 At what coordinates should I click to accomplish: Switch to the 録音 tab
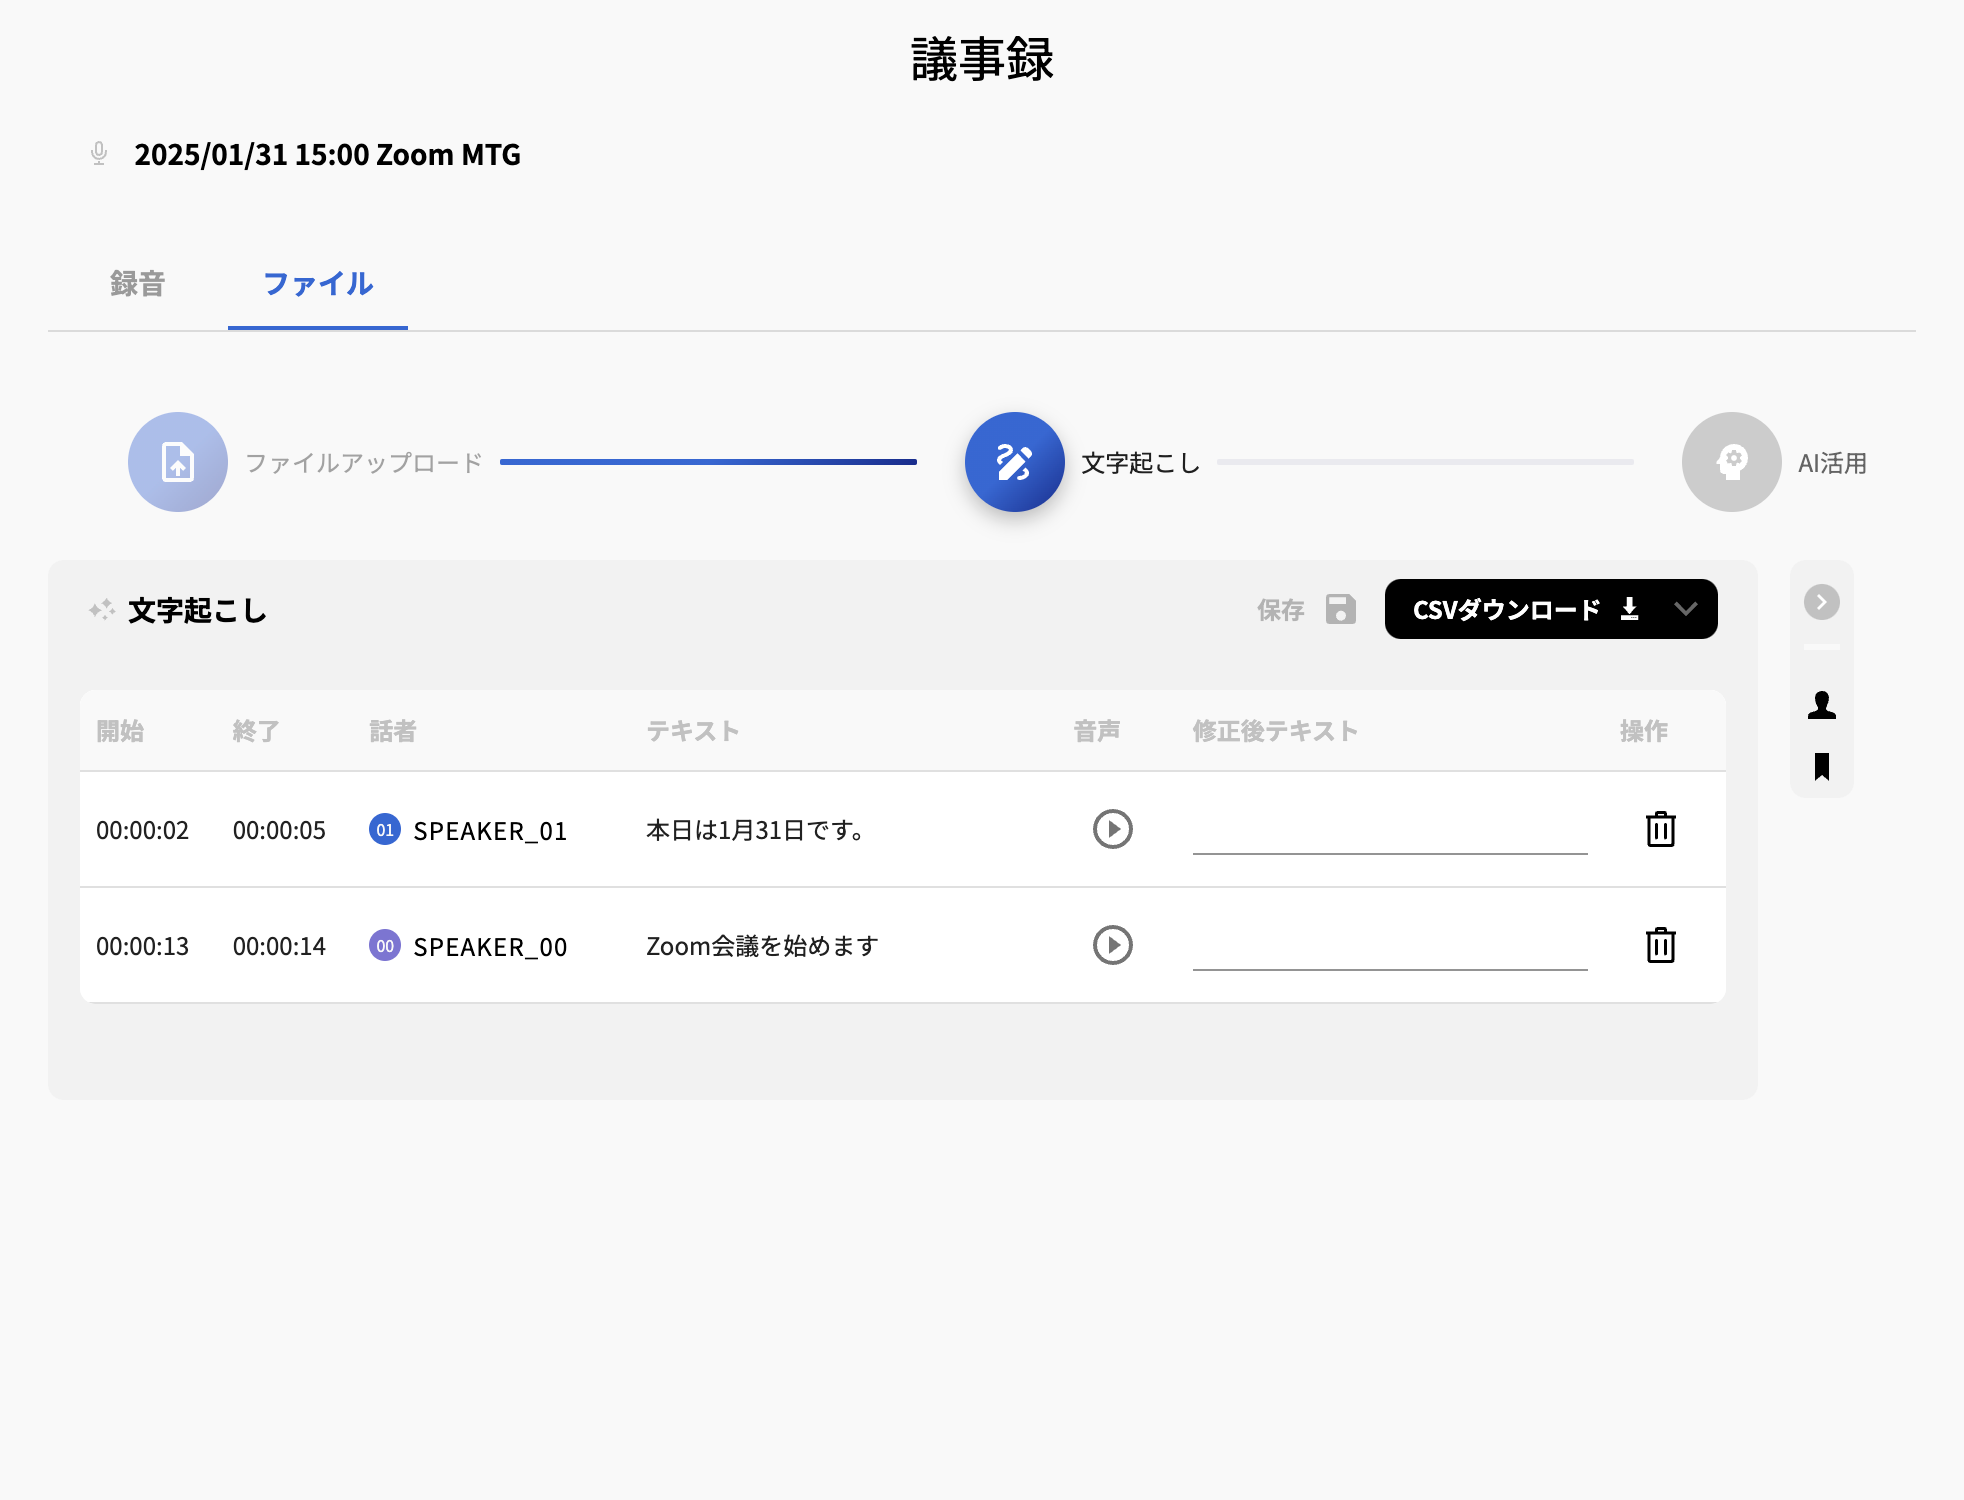(x=137, y=284)
